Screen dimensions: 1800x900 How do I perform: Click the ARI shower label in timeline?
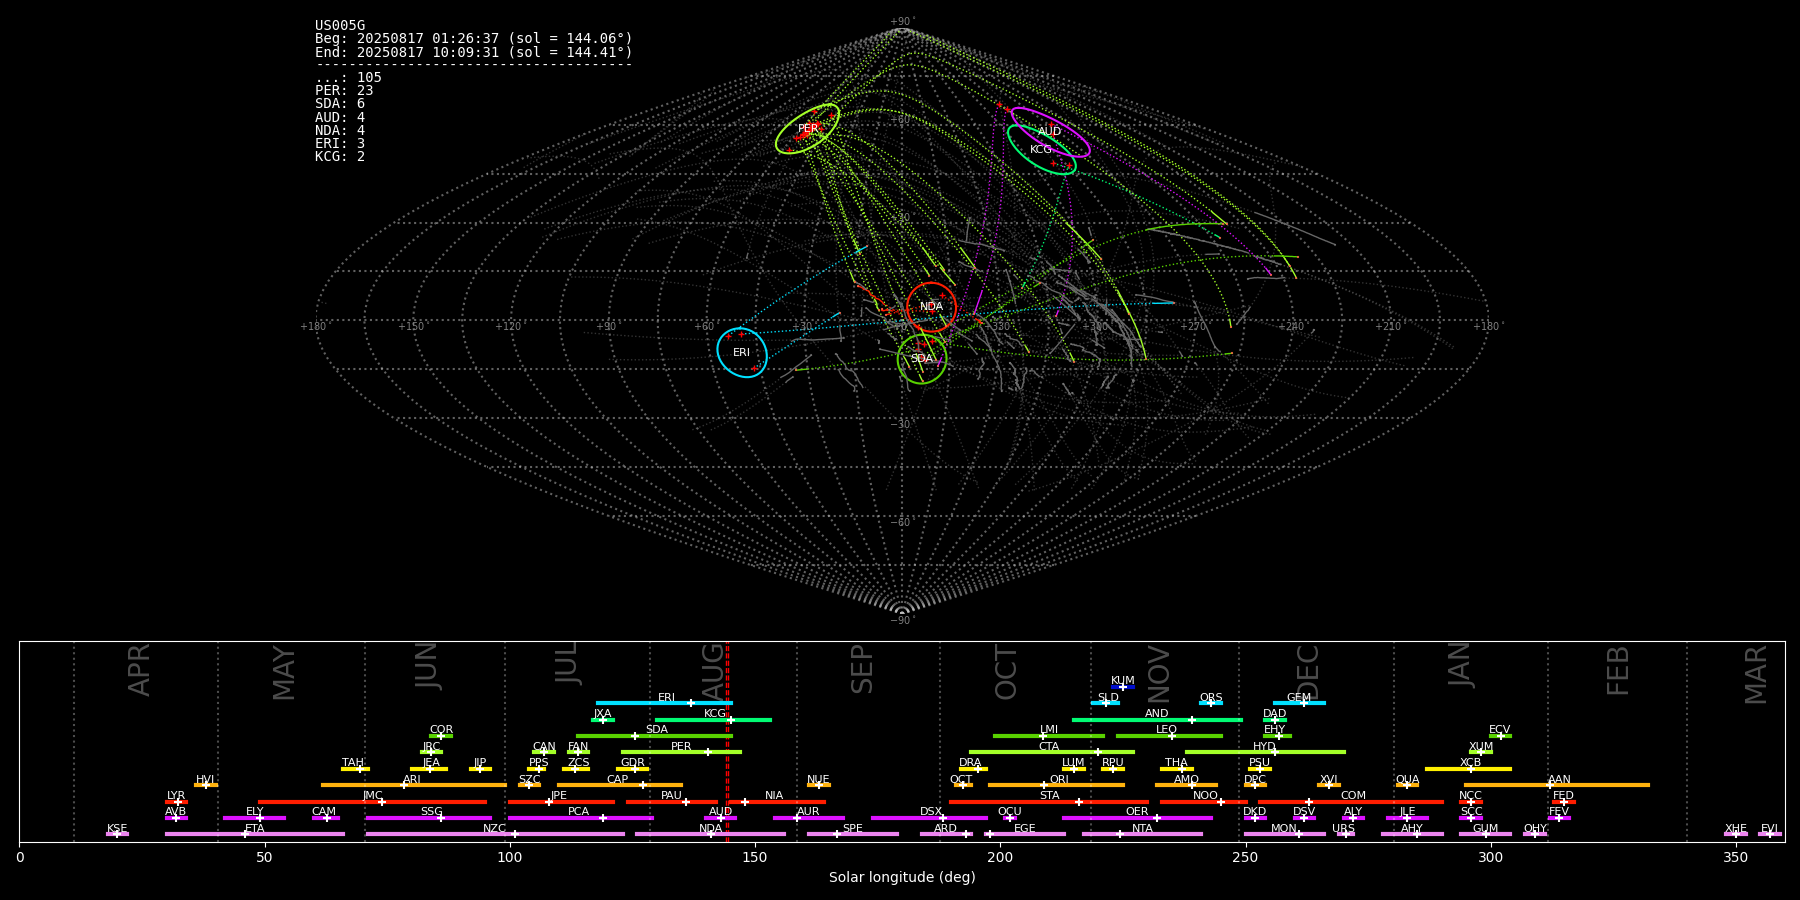[411, 780]
